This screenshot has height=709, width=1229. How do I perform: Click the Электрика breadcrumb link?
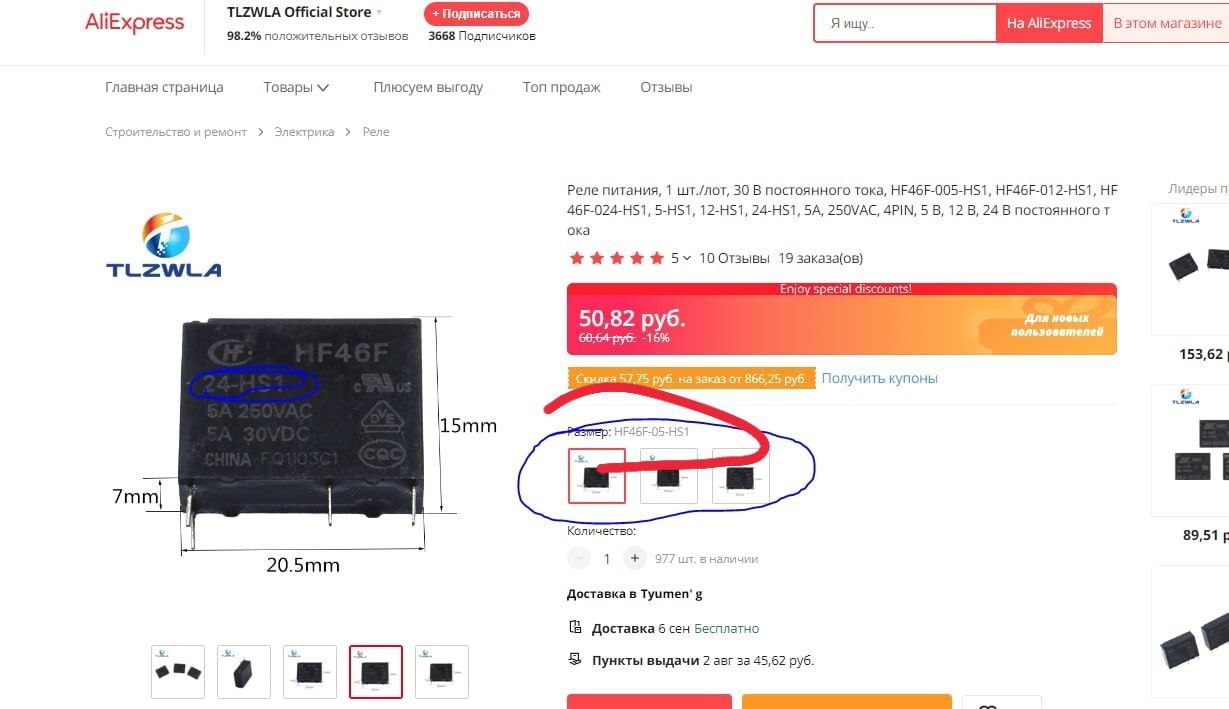(x=304, y=132)
